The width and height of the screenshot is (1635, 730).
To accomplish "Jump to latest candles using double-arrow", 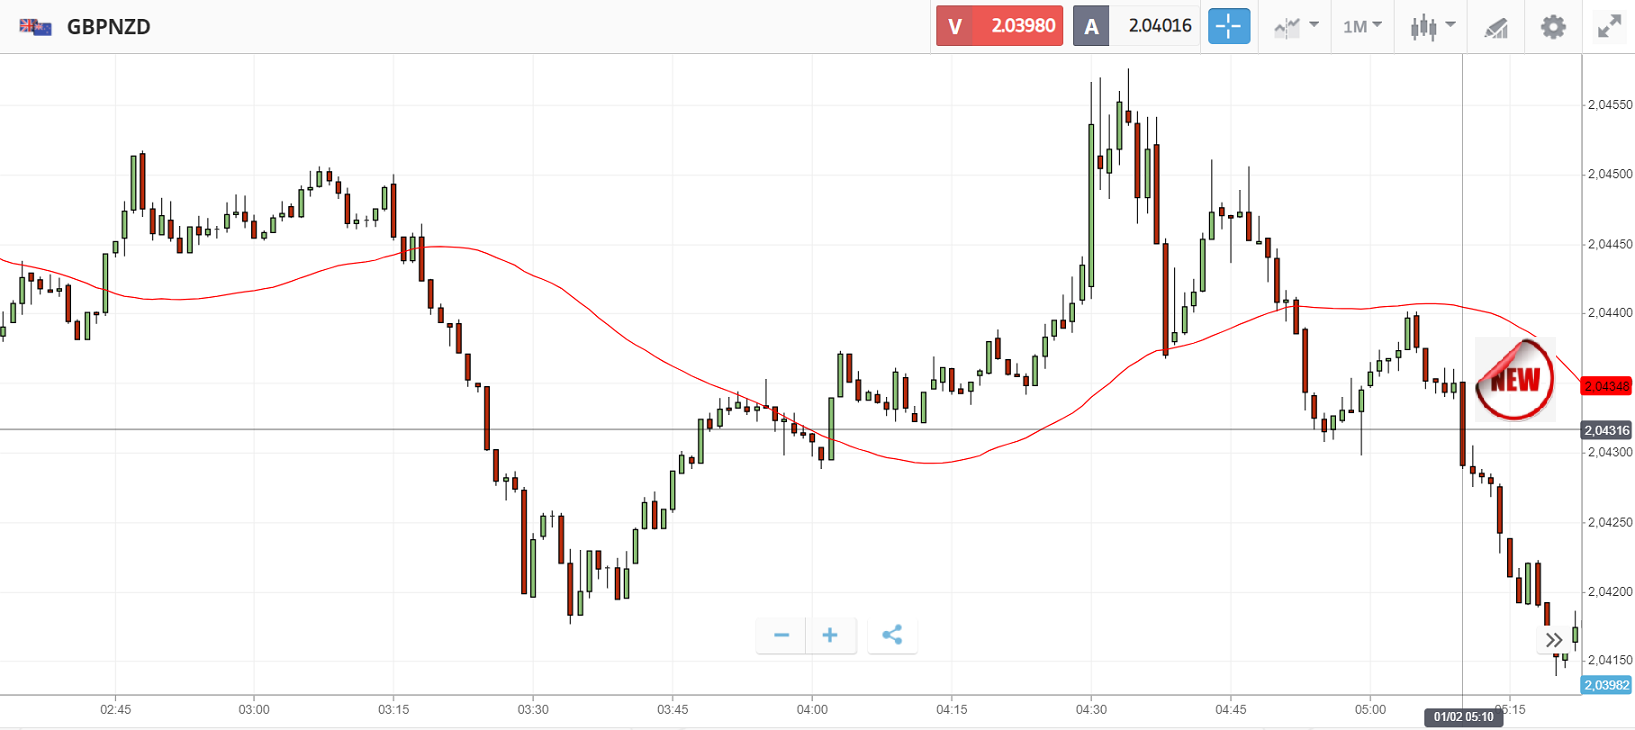I will coord(1553,640).
